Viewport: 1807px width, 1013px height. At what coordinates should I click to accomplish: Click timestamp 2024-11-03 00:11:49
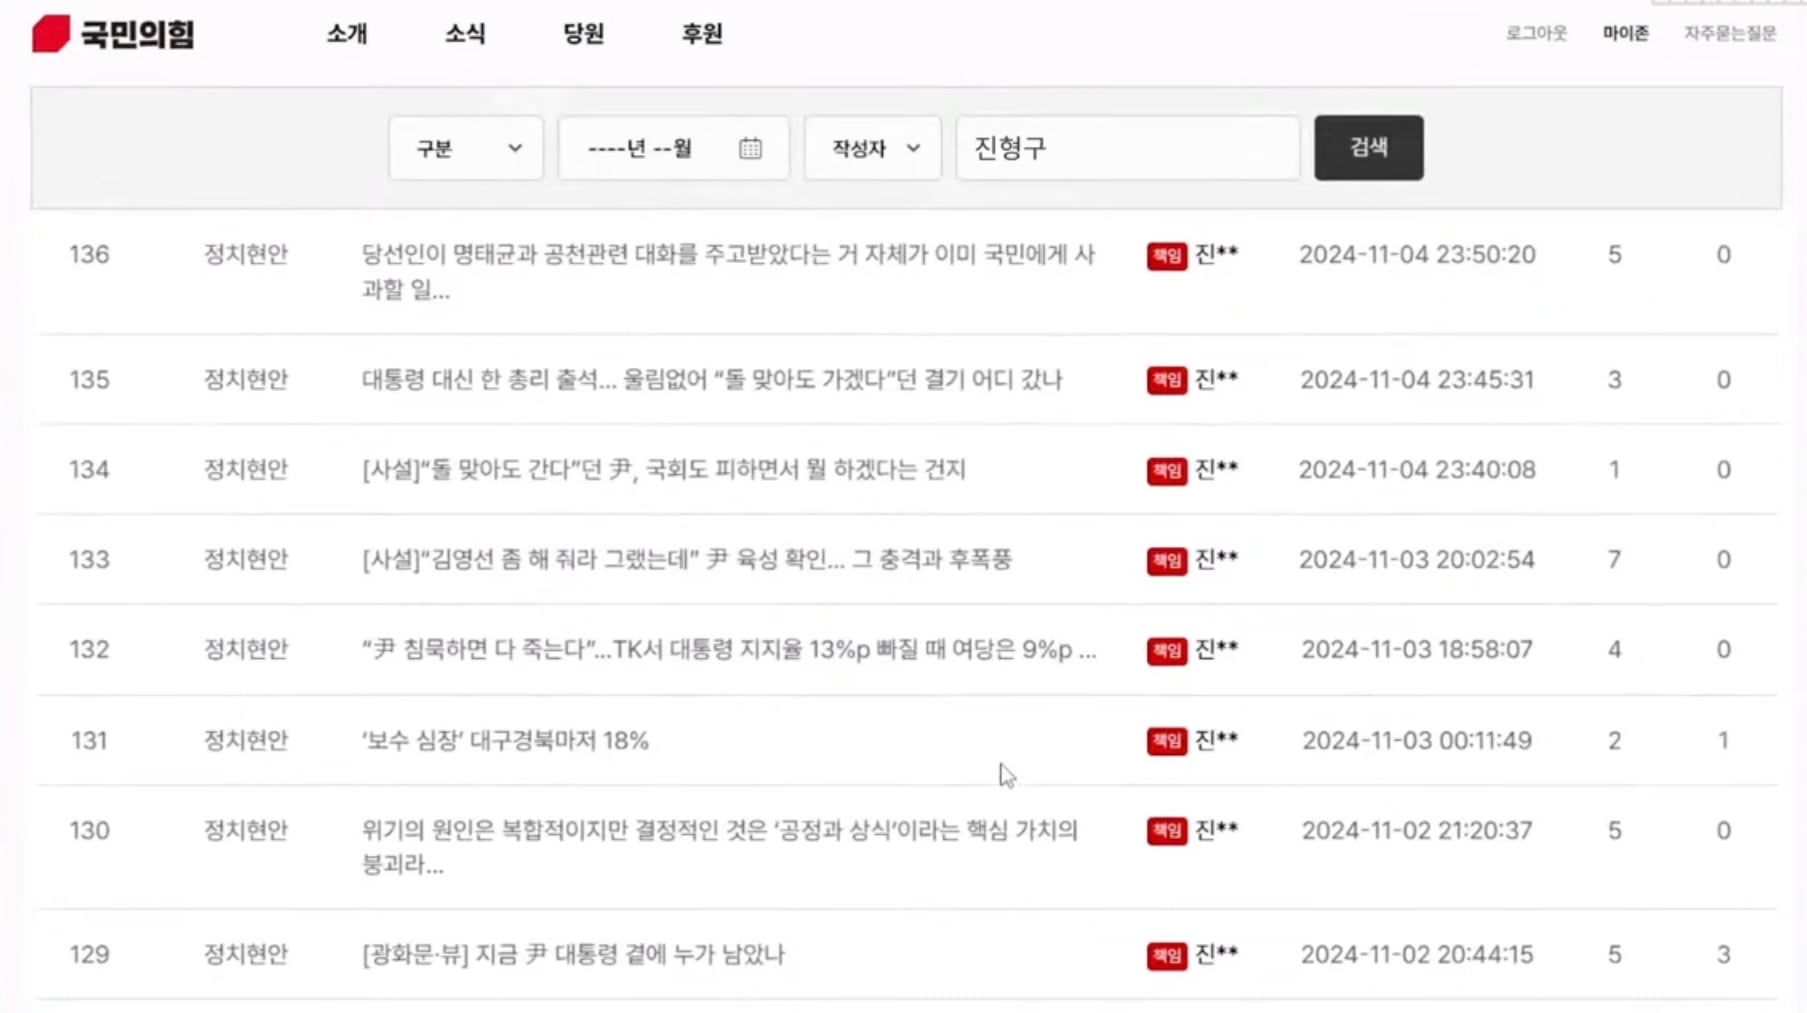pos(1417,741)
